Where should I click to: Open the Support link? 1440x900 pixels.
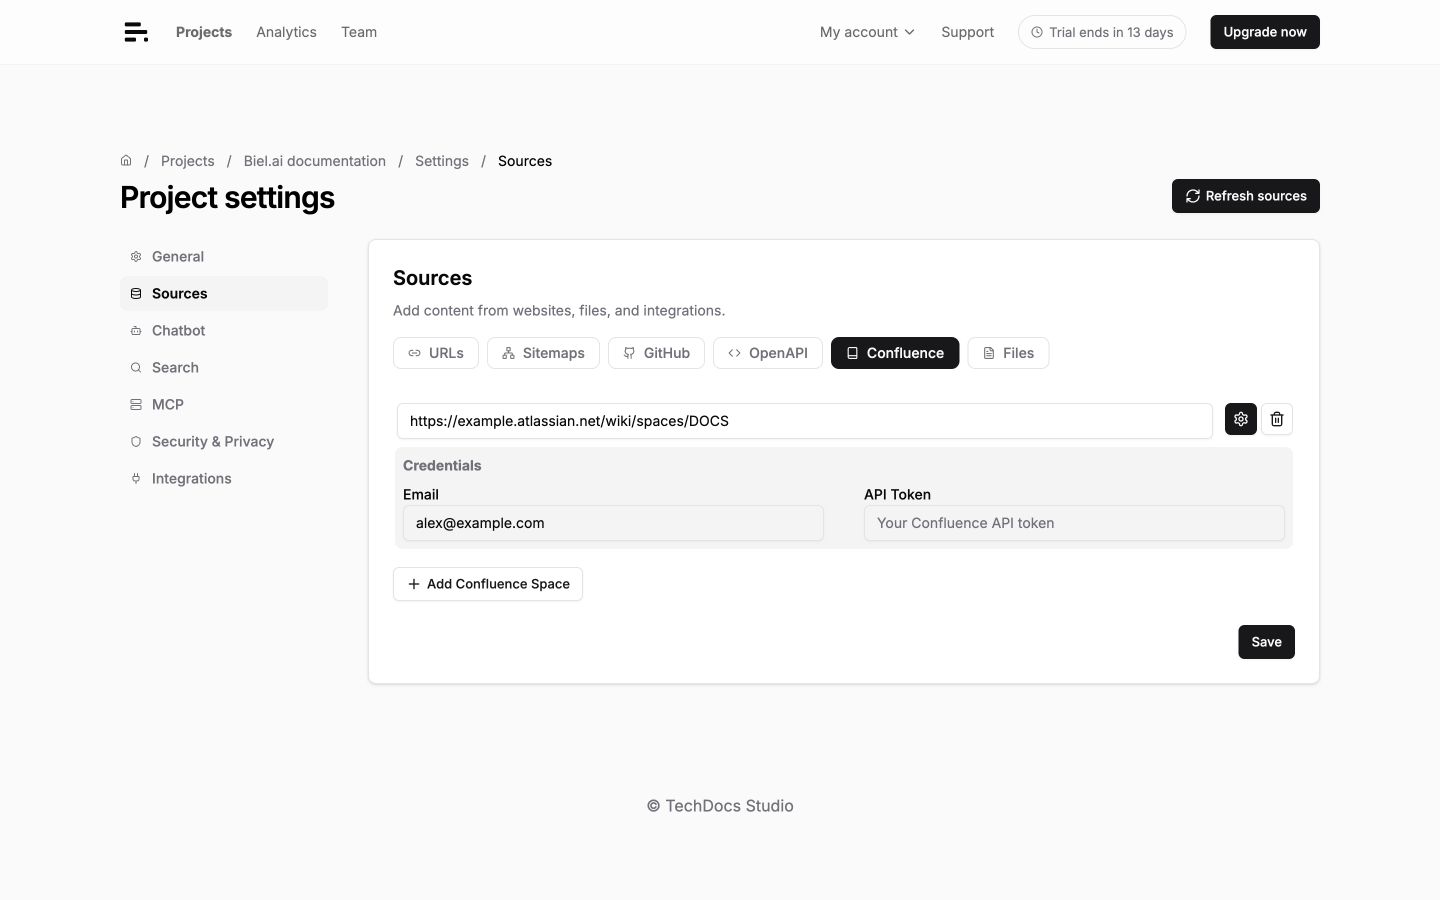pos(967,32)
